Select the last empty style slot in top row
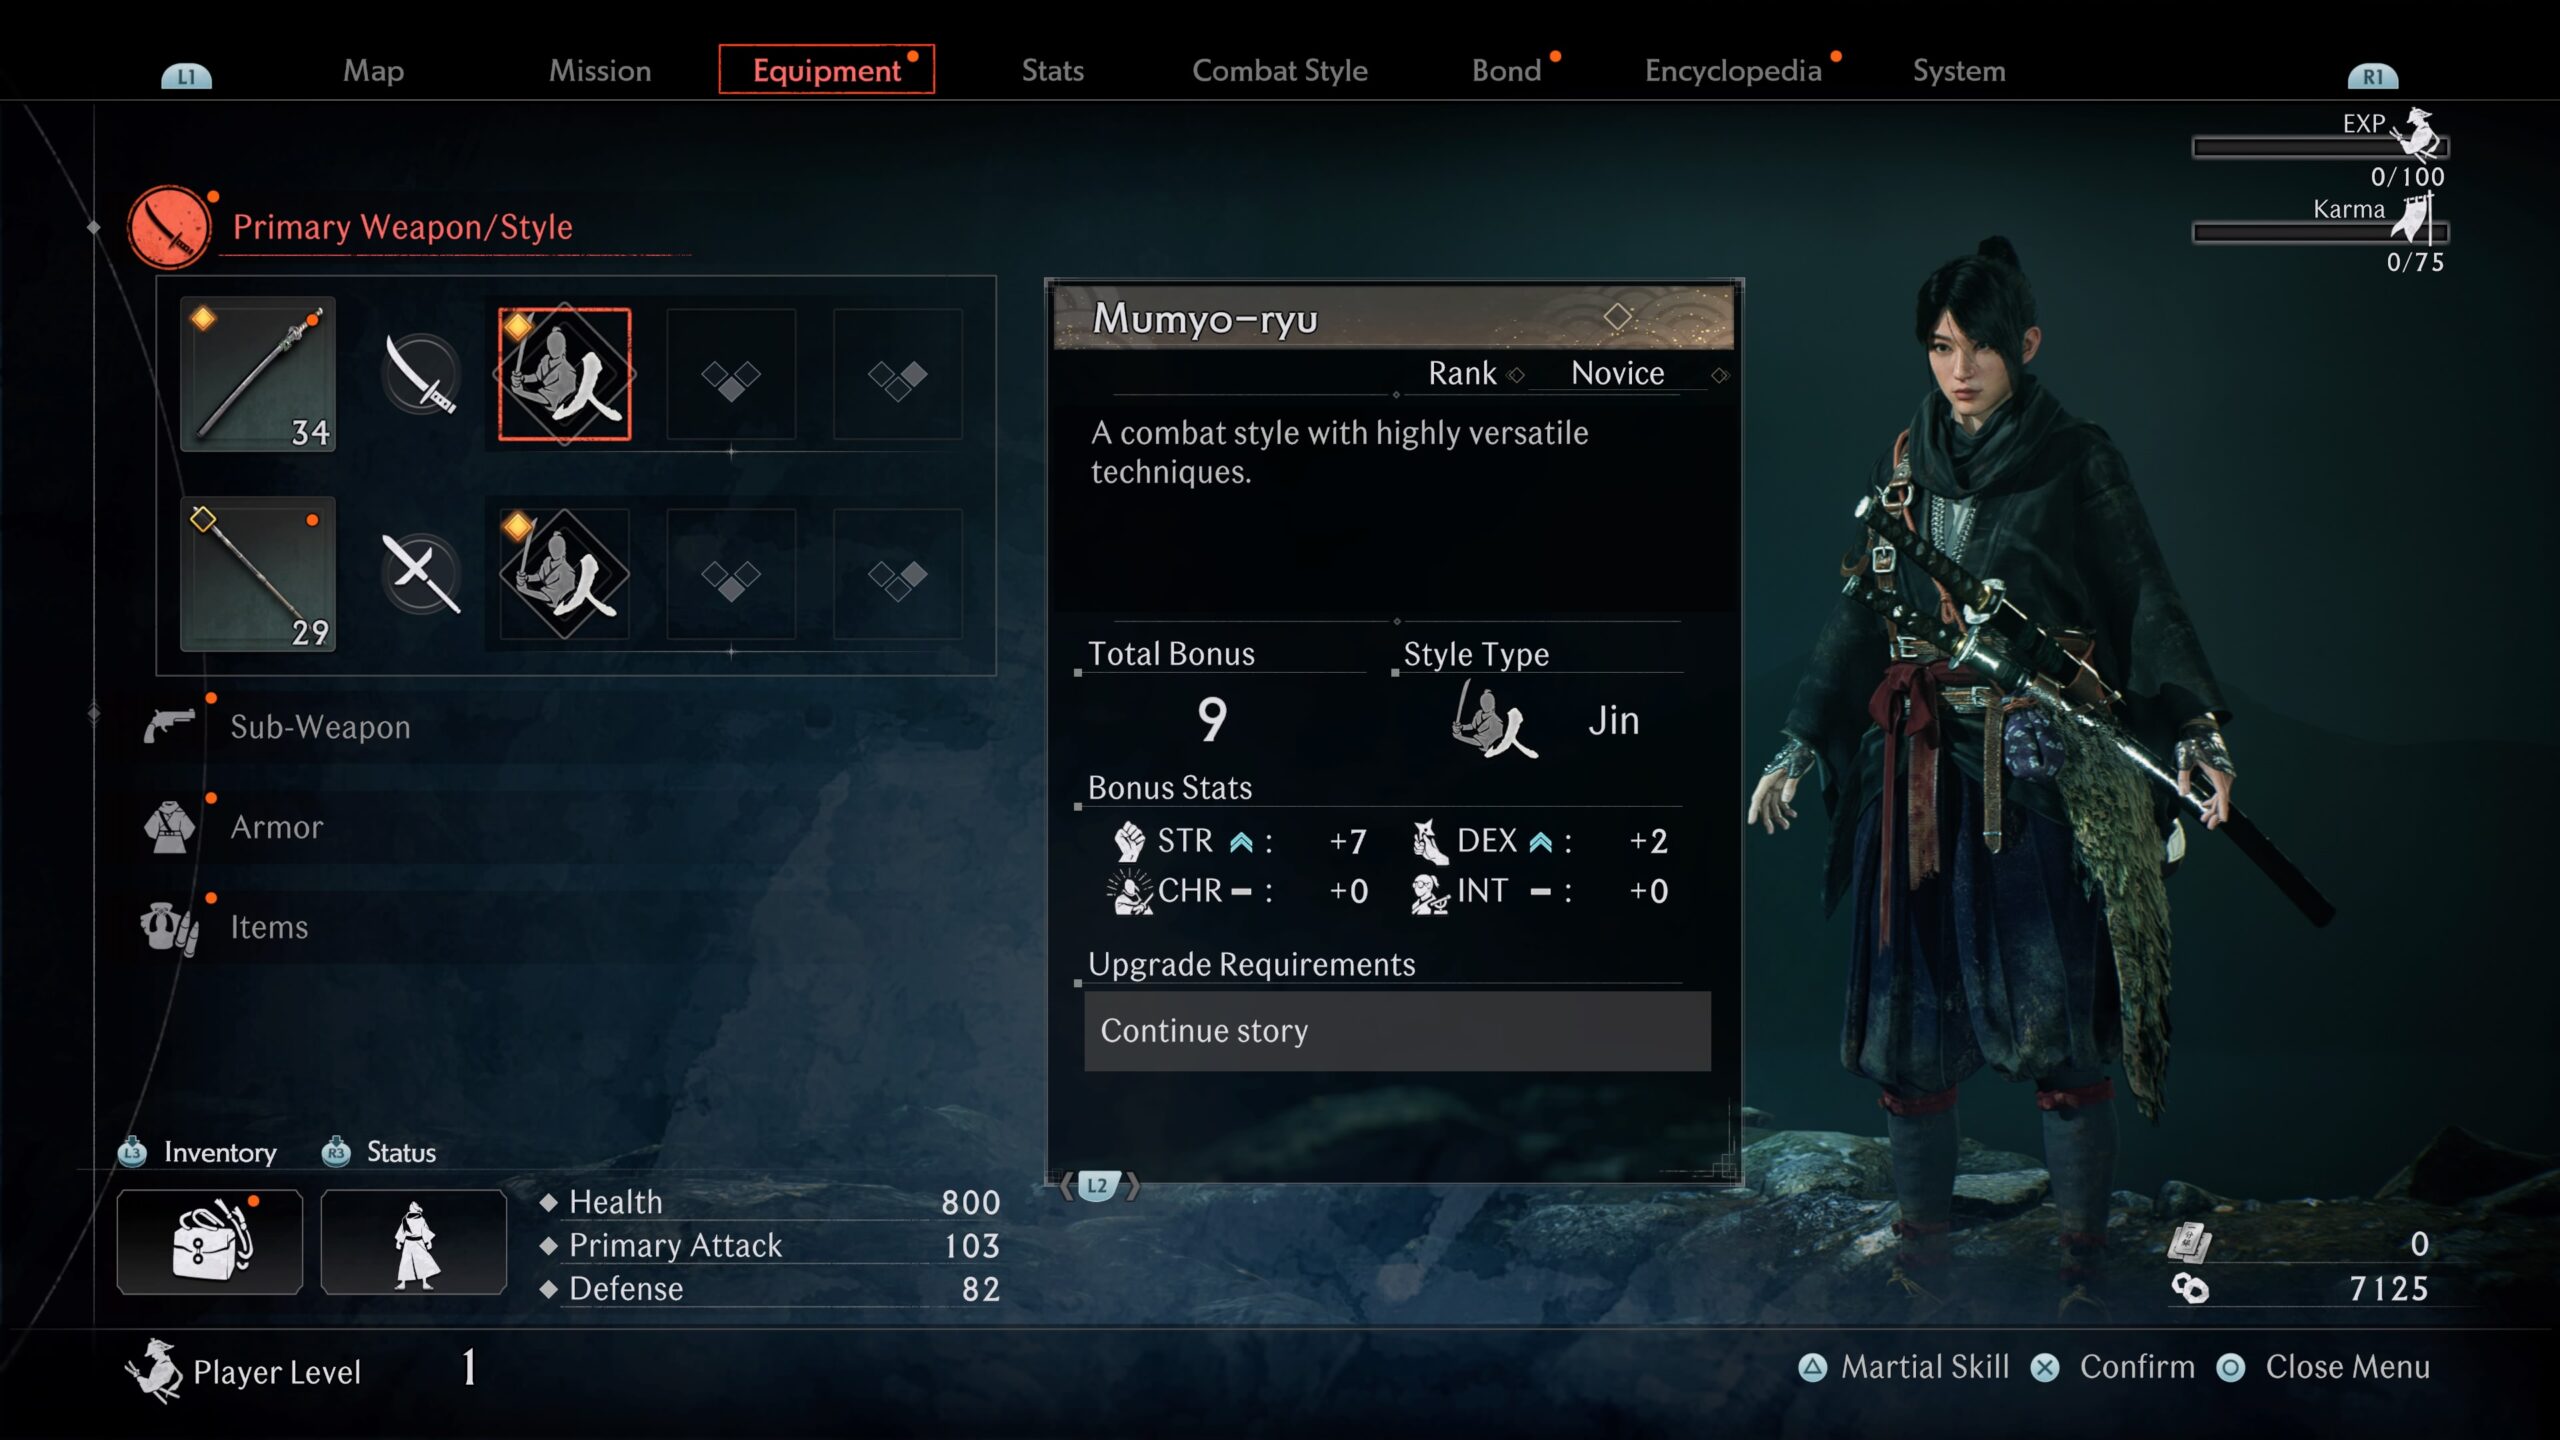 pos(898,374)
